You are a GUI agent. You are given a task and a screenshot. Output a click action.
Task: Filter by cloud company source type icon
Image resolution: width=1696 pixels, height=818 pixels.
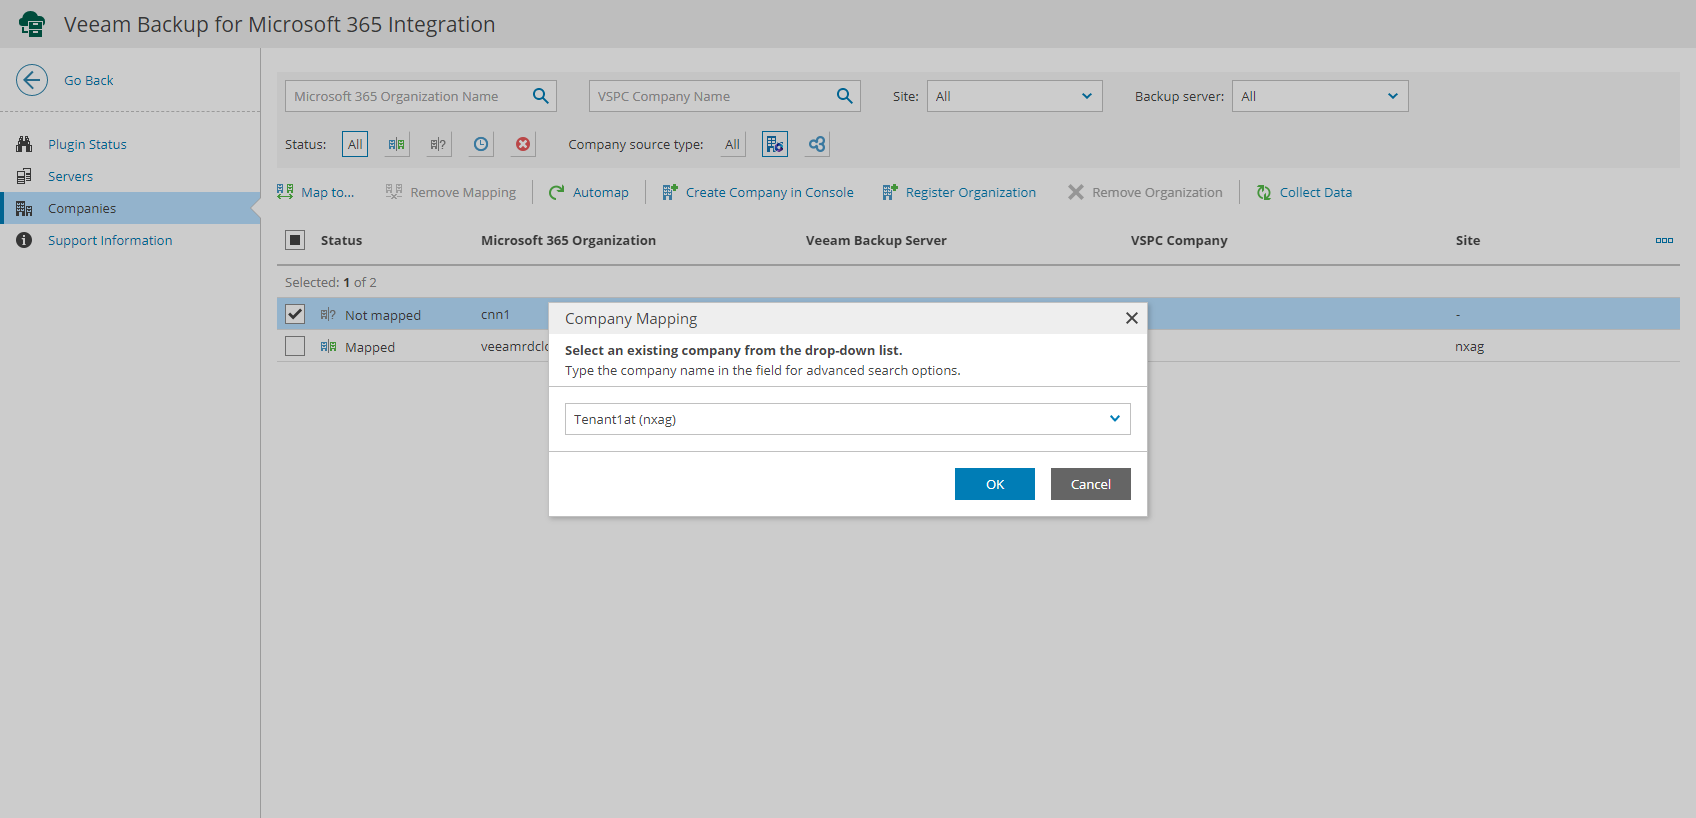coord(817,144)
